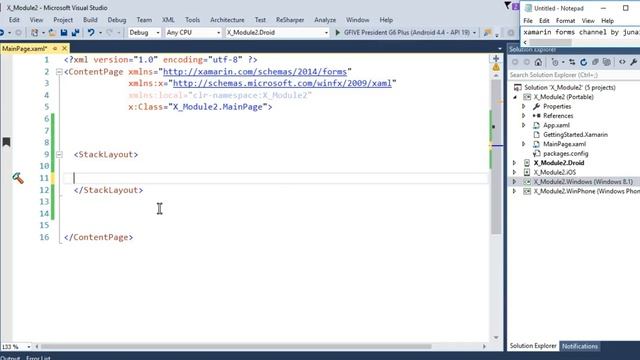Screen dimensions: 640x360
Task: Open the ReSharper menu
Action: click(x=290, y=20)
